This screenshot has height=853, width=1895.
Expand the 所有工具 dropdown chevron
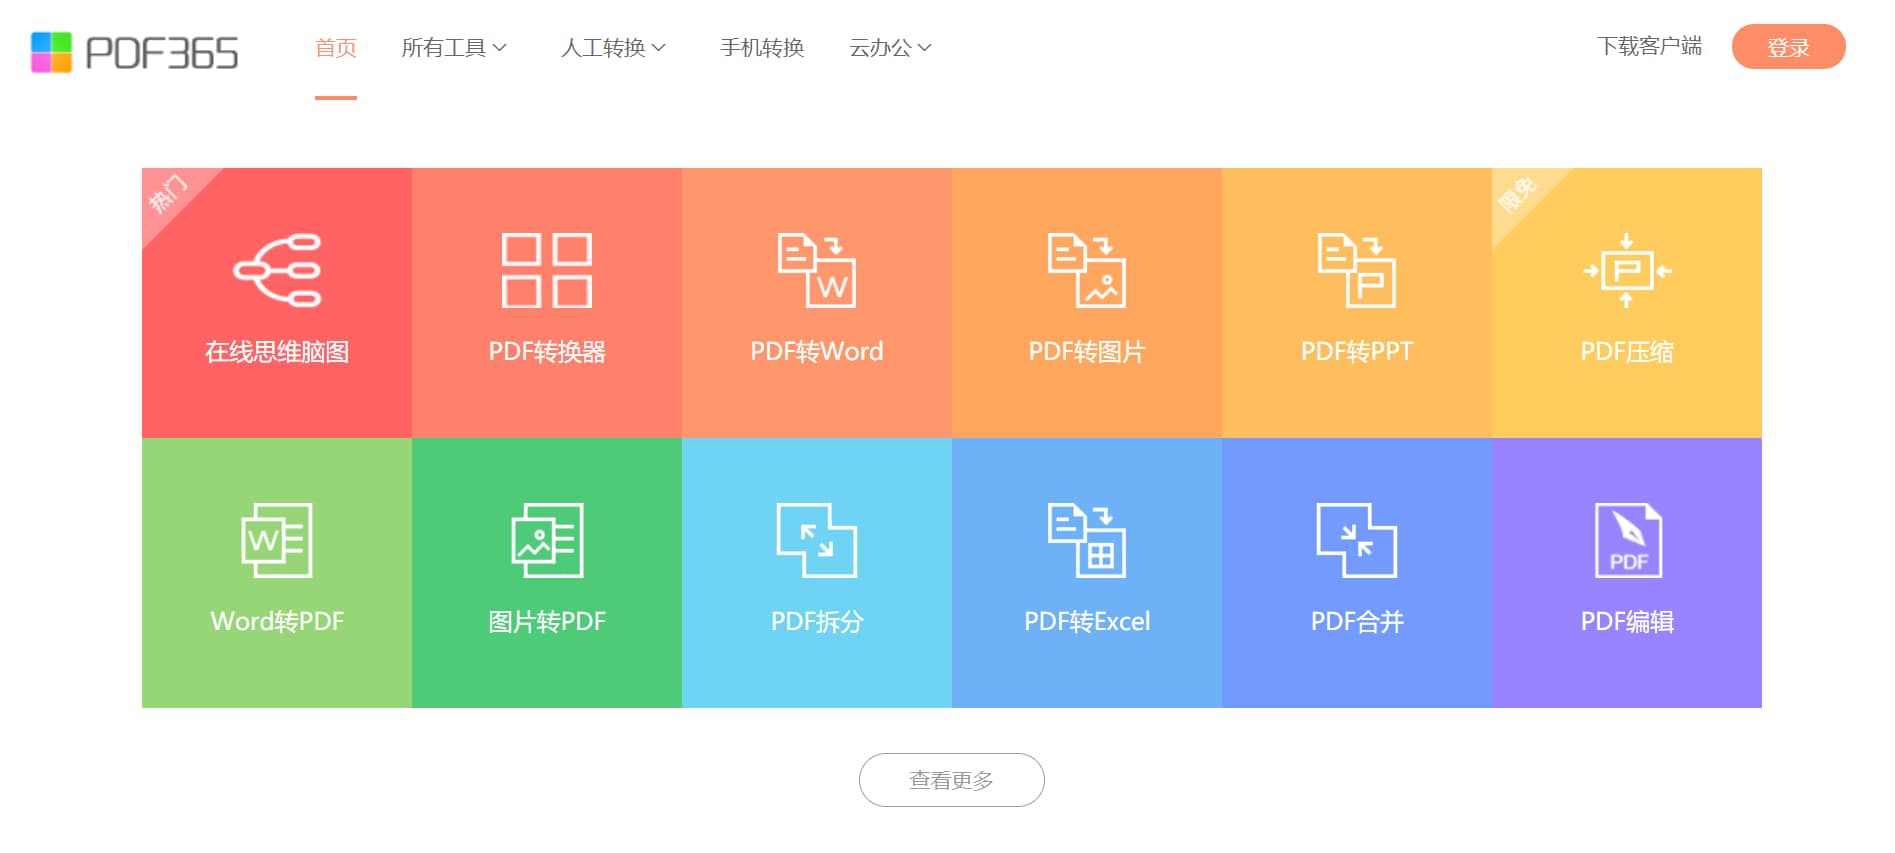[x=500, y=48]
